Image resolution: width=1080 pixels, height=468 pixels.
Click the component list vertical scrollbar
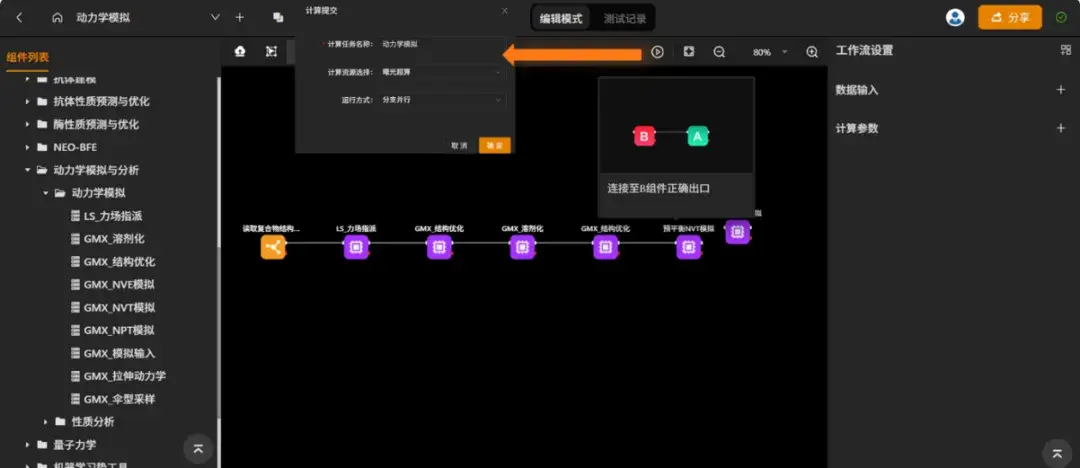click(x=218, y=246)
